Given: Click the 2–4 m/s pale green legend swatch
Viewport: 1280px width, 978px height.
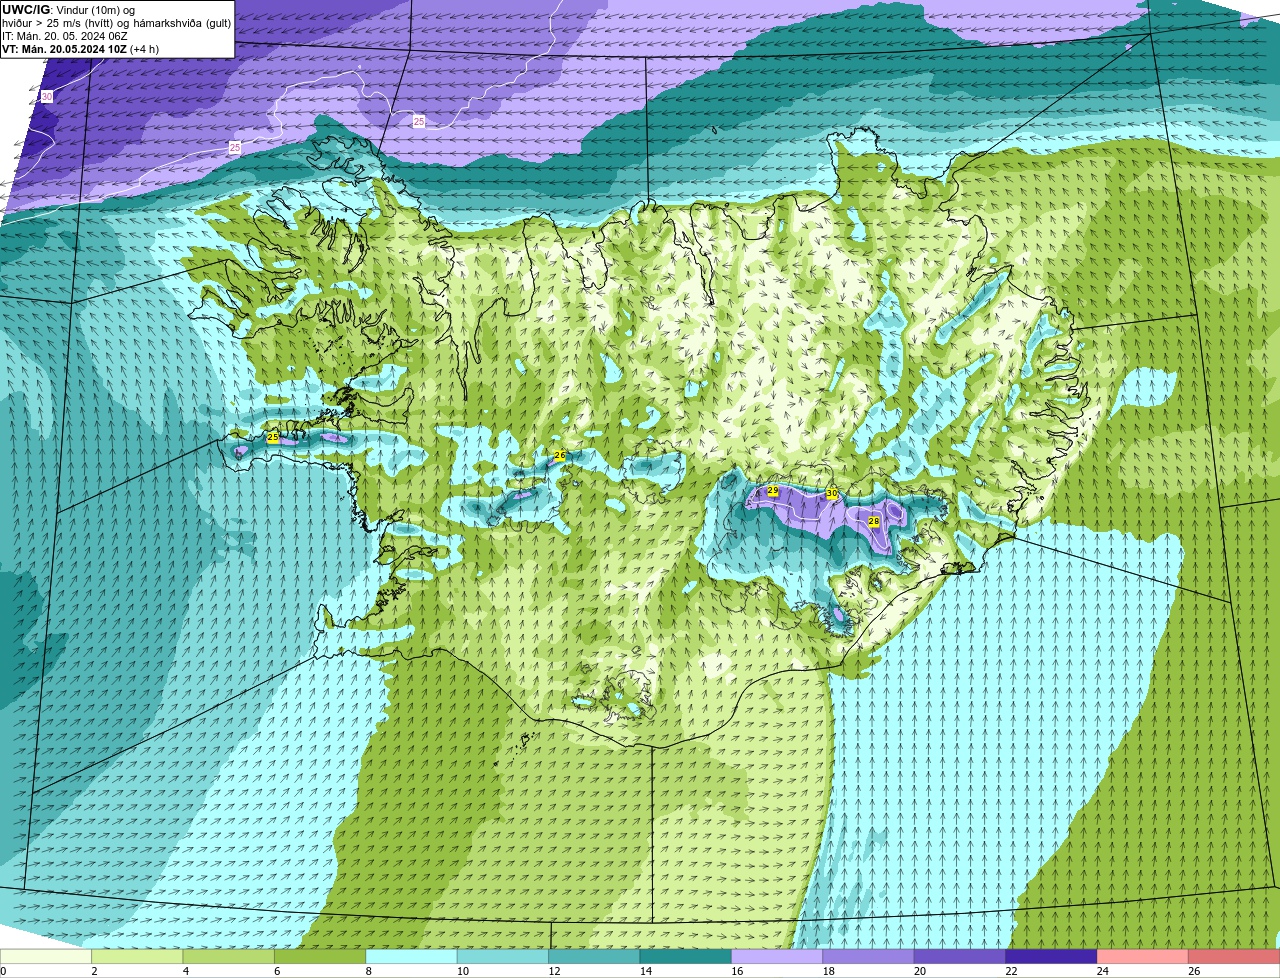Looking at the screenshot, I should [x=137, y=956].
